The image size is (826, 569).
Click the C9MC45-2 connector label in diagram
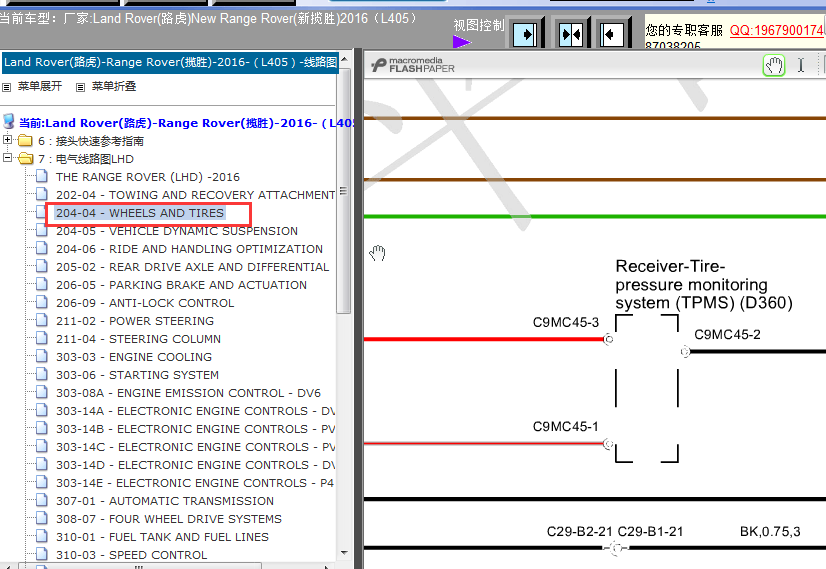tap(727, 334)
